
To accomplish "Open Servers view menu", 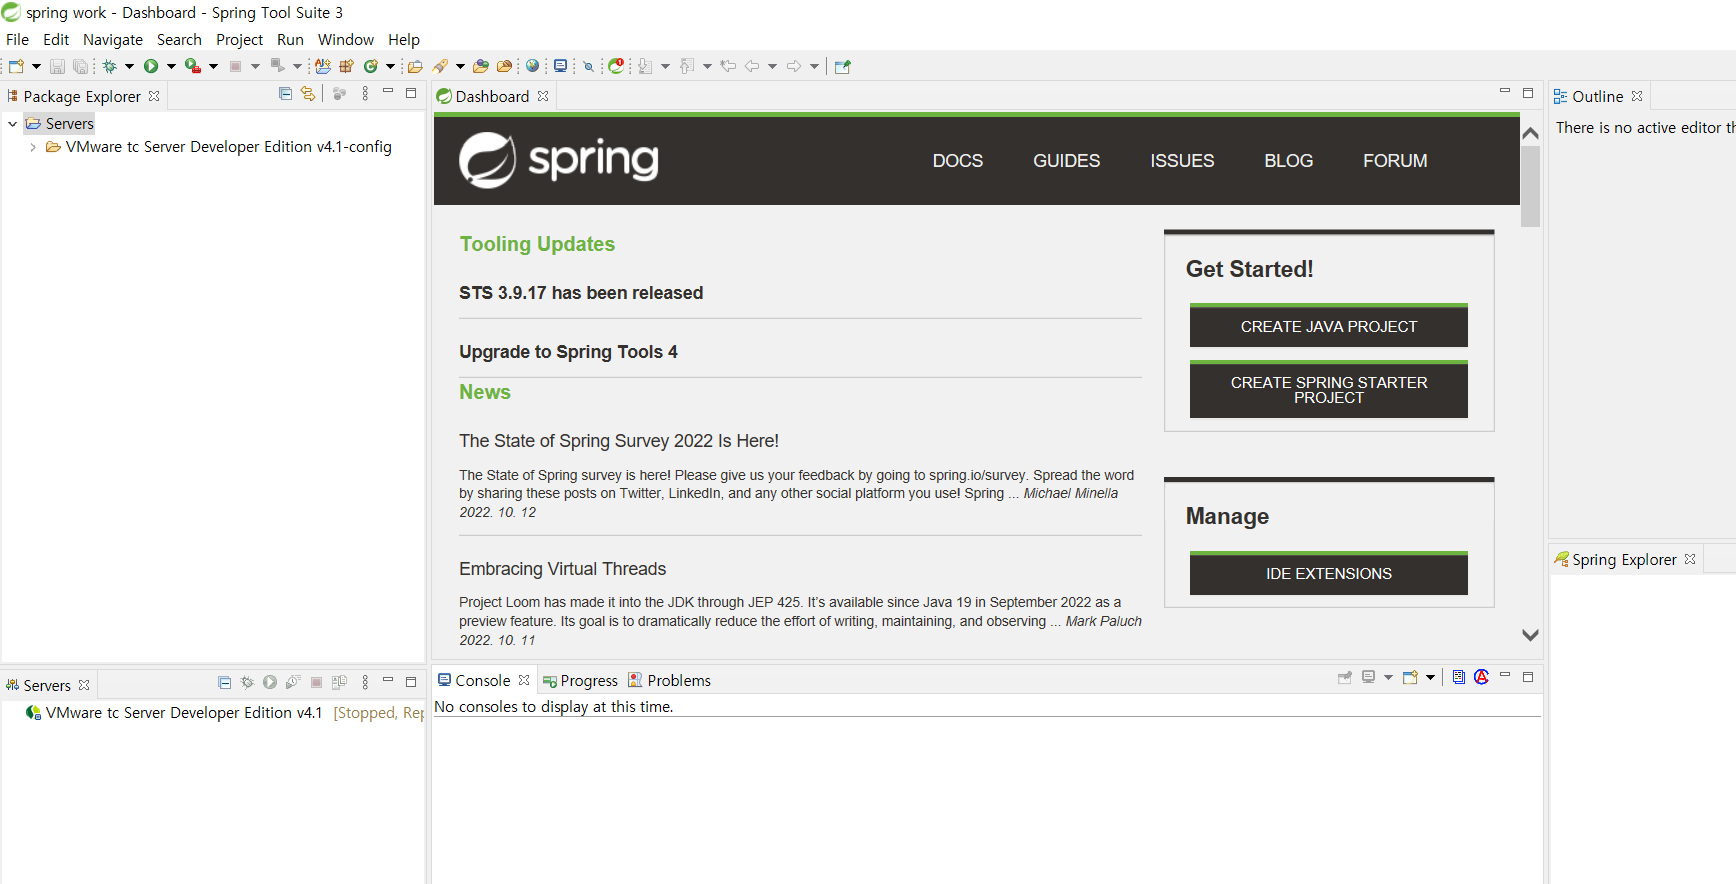I will pos(365,682).
